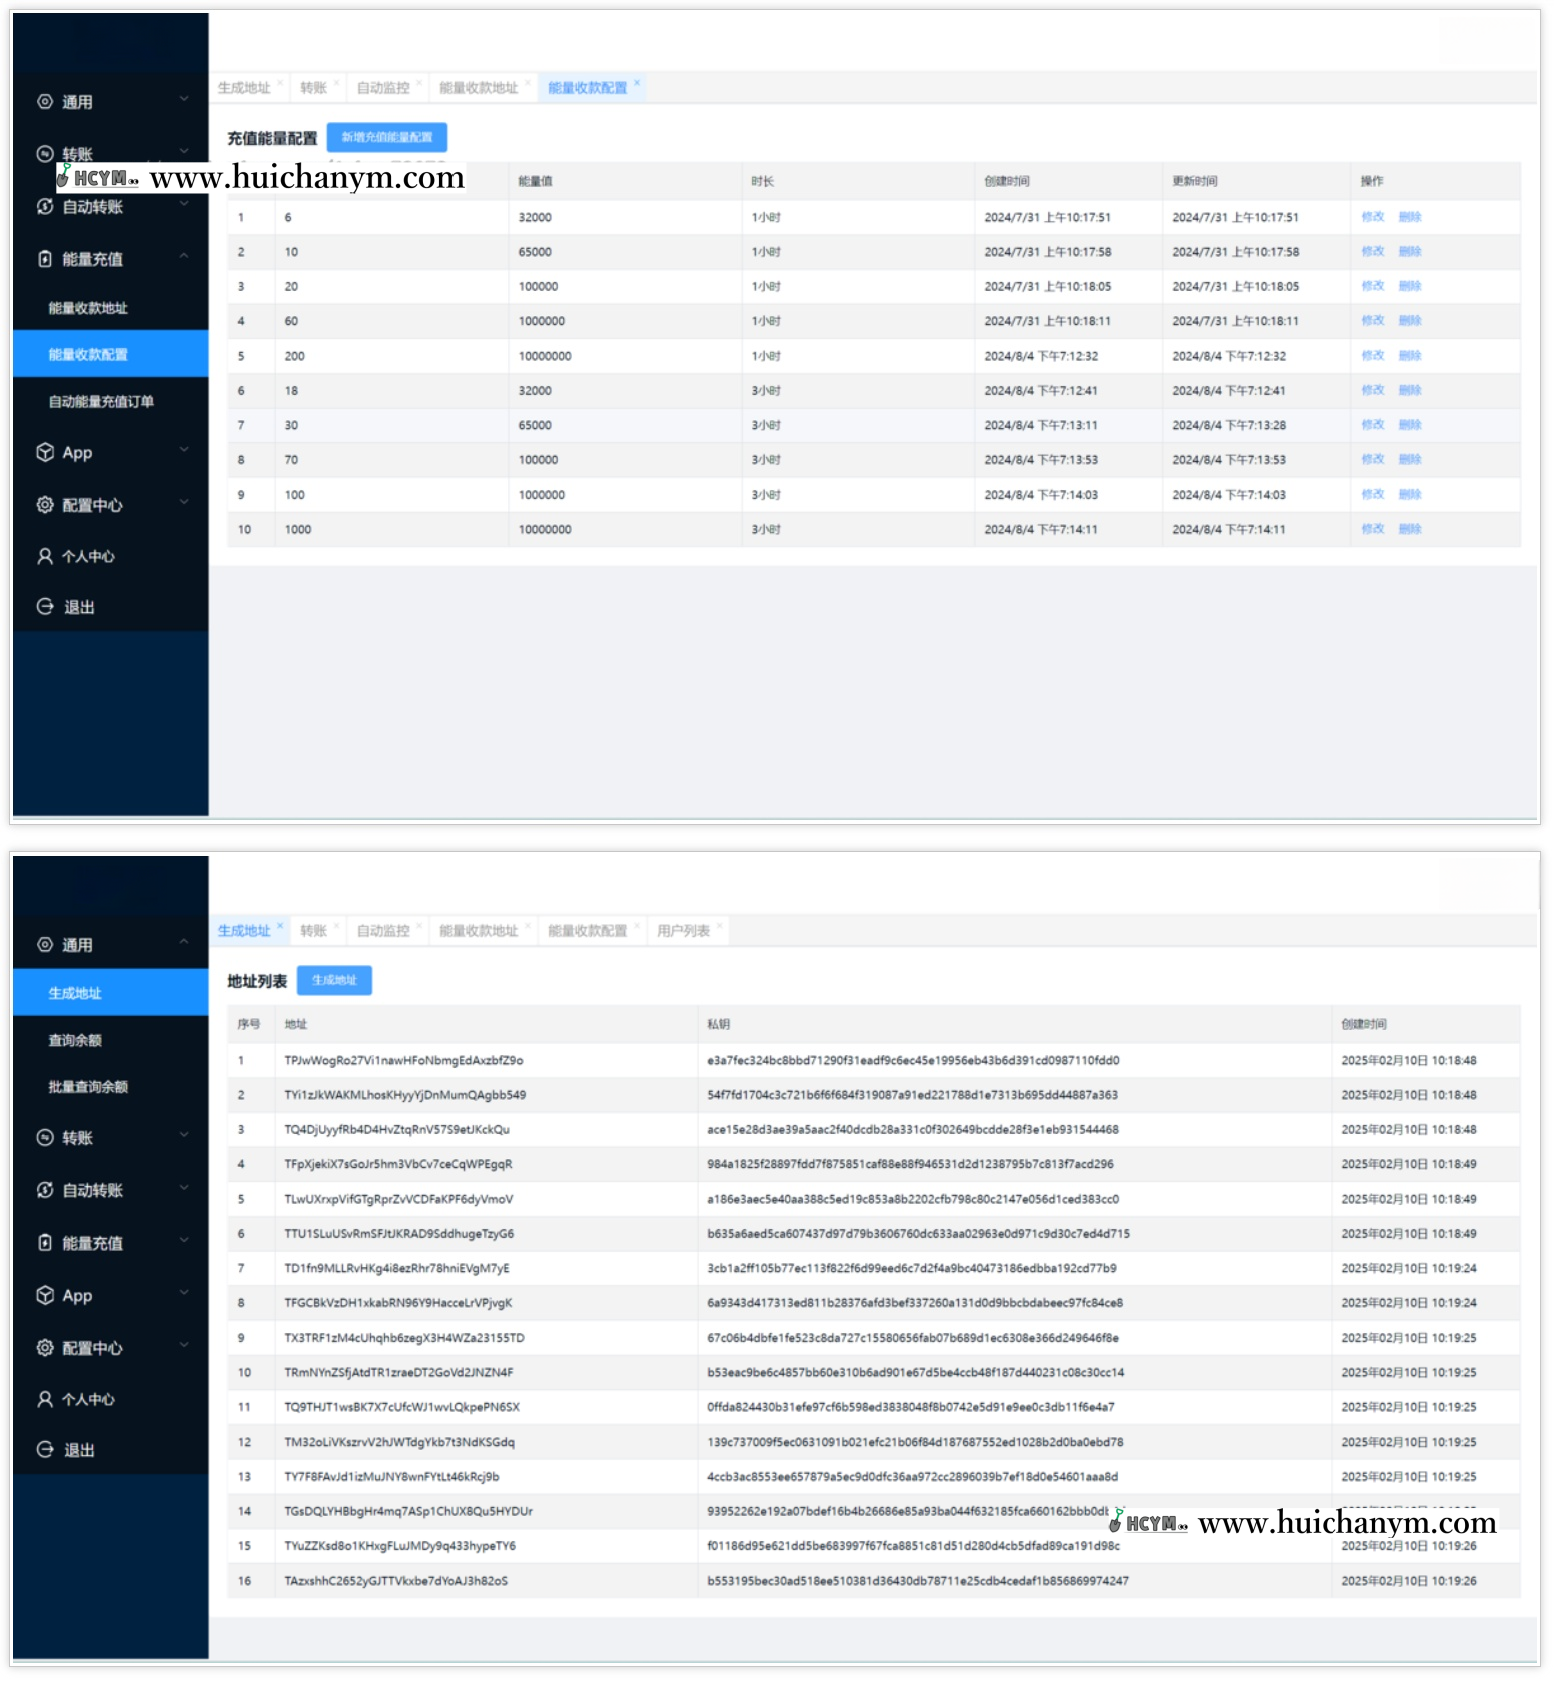Close the active blue 能量收款配置 tab
The image size is (1554, 1691).
[x=637, y=82]
